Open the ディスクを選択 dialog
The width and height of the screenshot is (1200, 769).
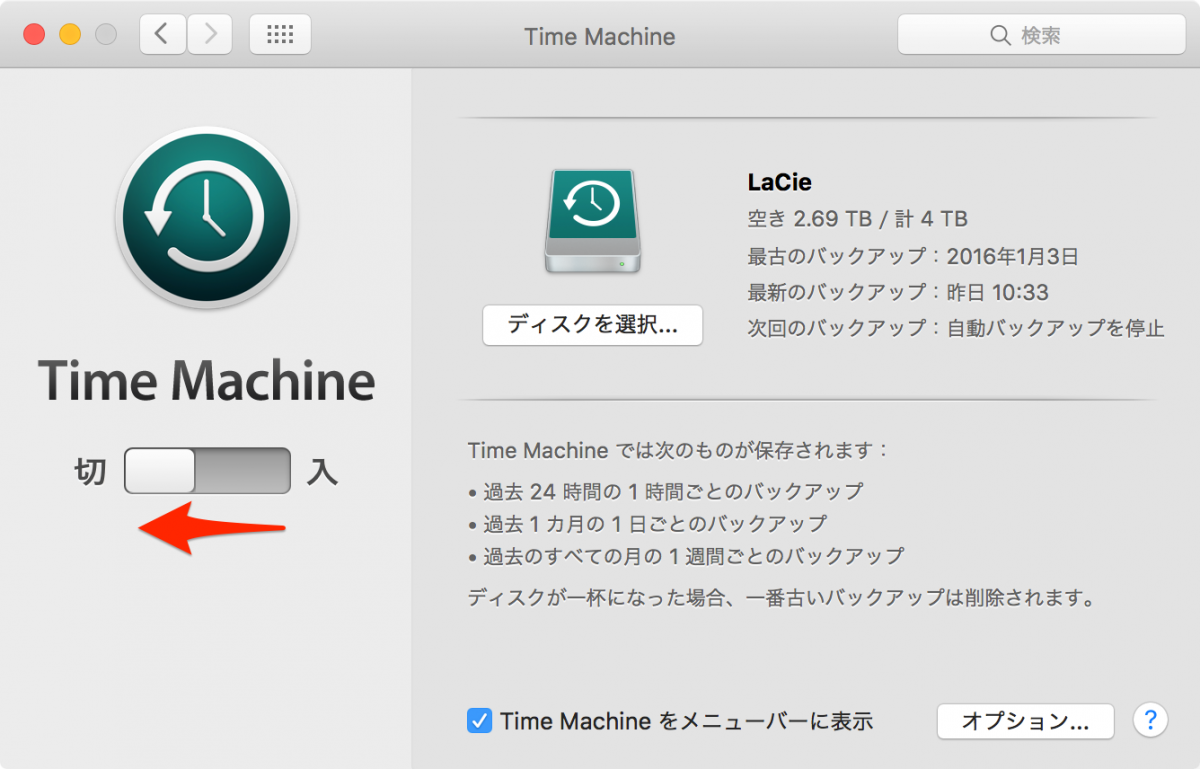(592, 325)
